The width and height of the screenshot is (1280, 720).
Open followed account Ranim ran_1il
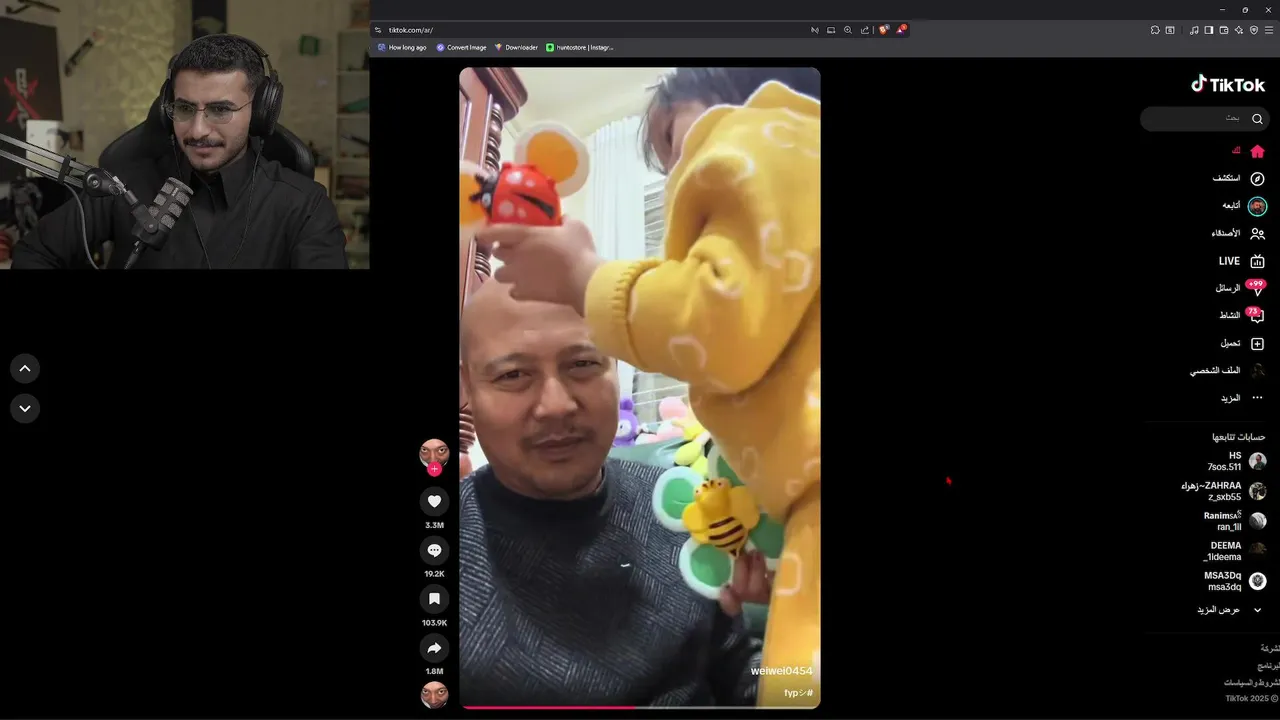coord(1235,521)
